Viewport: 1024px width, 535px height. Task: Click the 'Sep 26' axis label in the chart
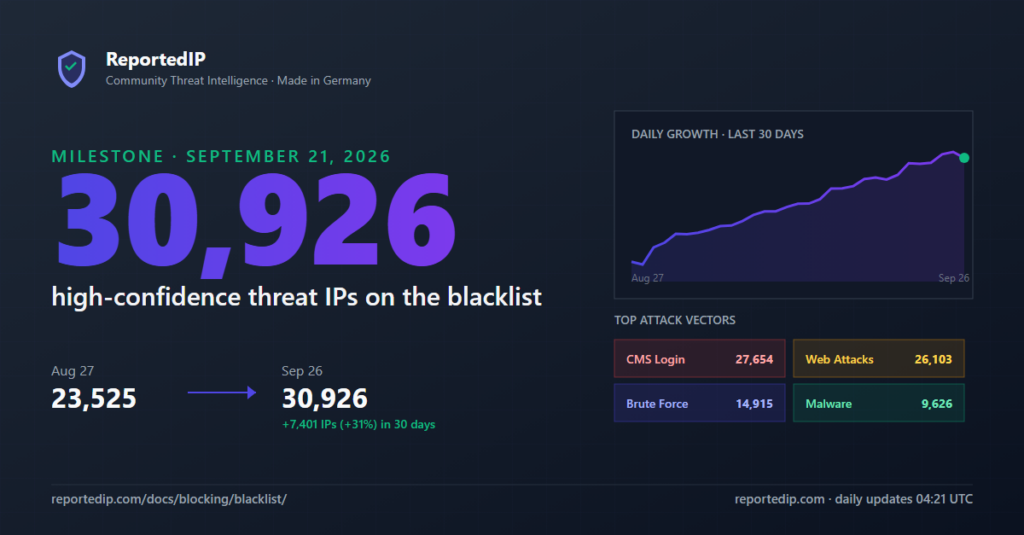(953, 278)
